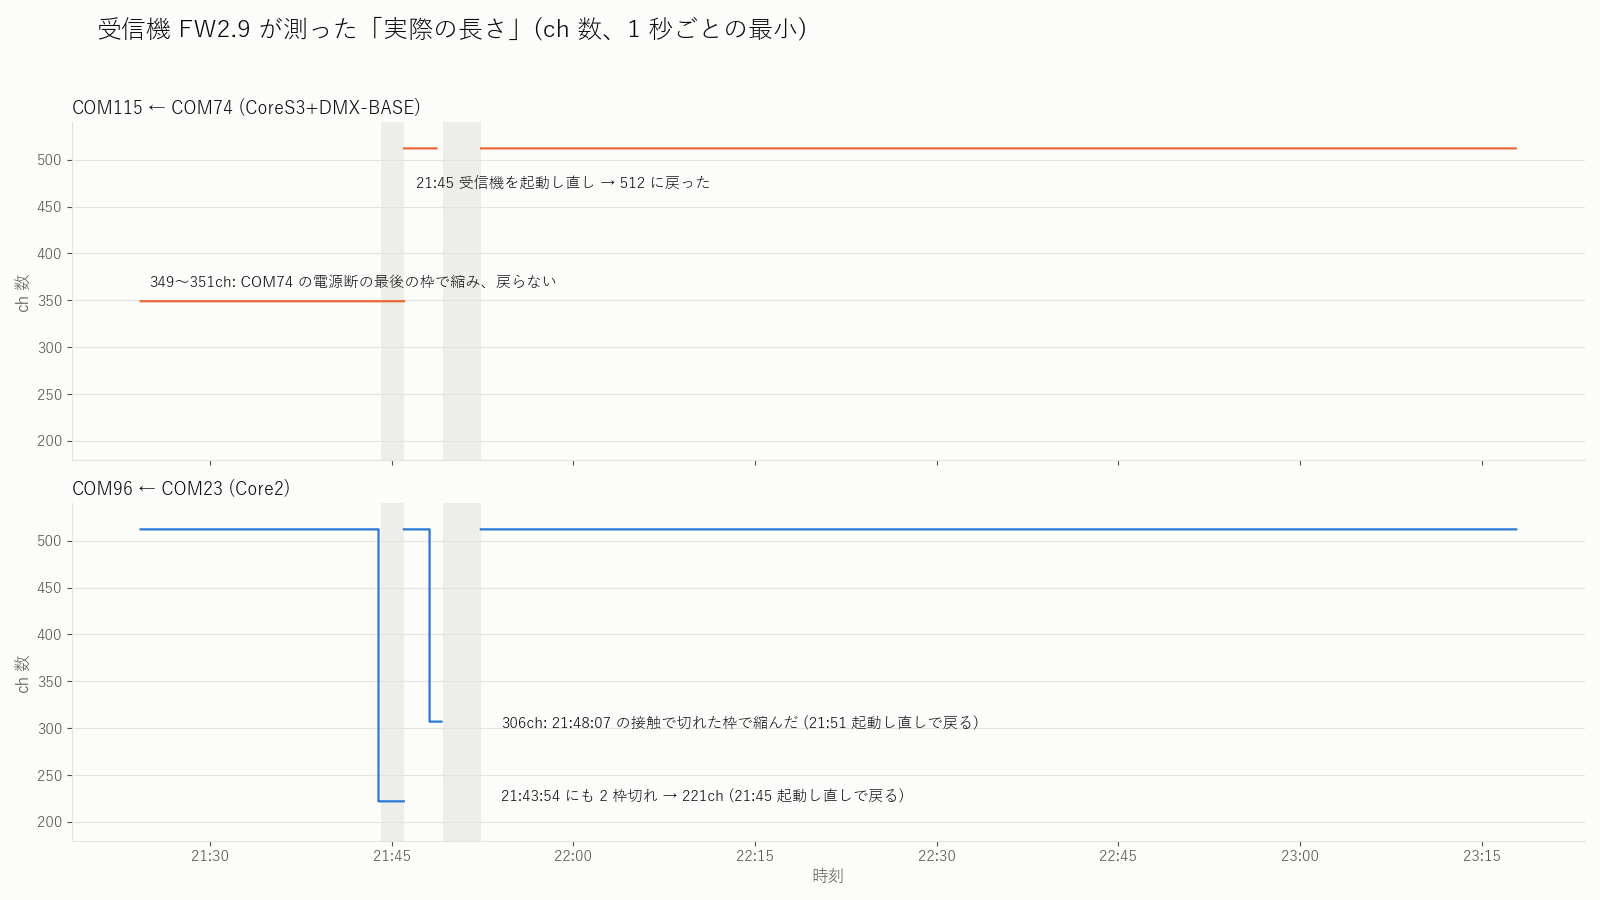Click the x-axis tick '22:30'
Screen dimensions: 1600x900
[x=937, y=856]
